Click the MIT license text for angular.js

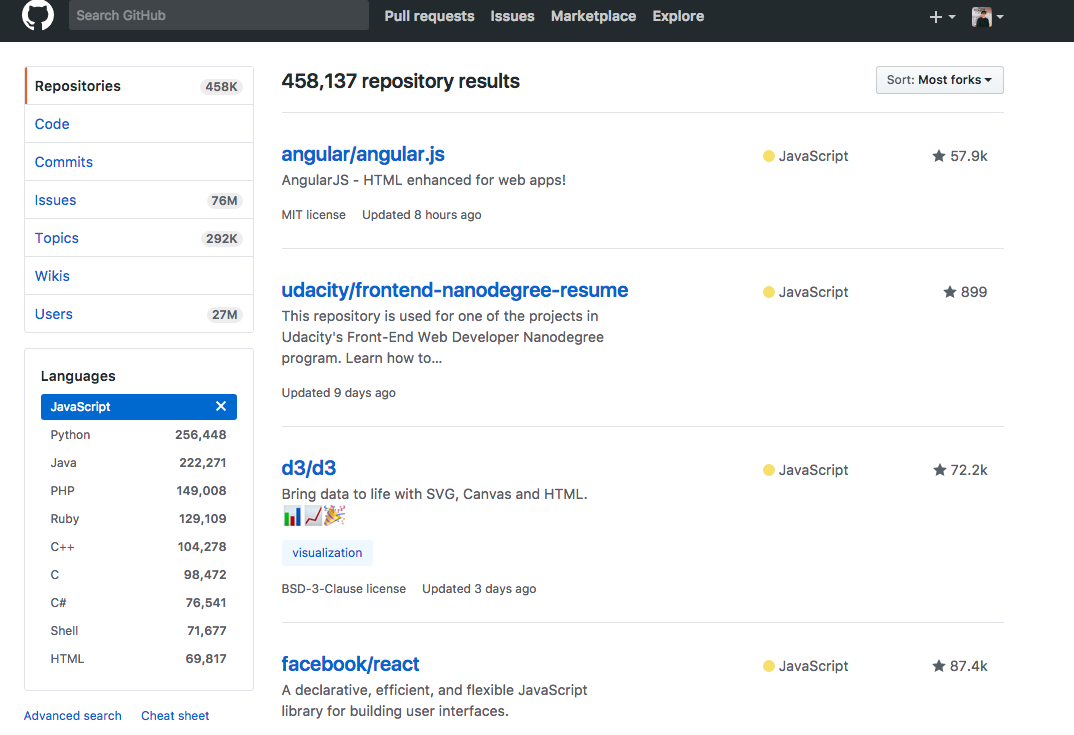tap(314, 214)
